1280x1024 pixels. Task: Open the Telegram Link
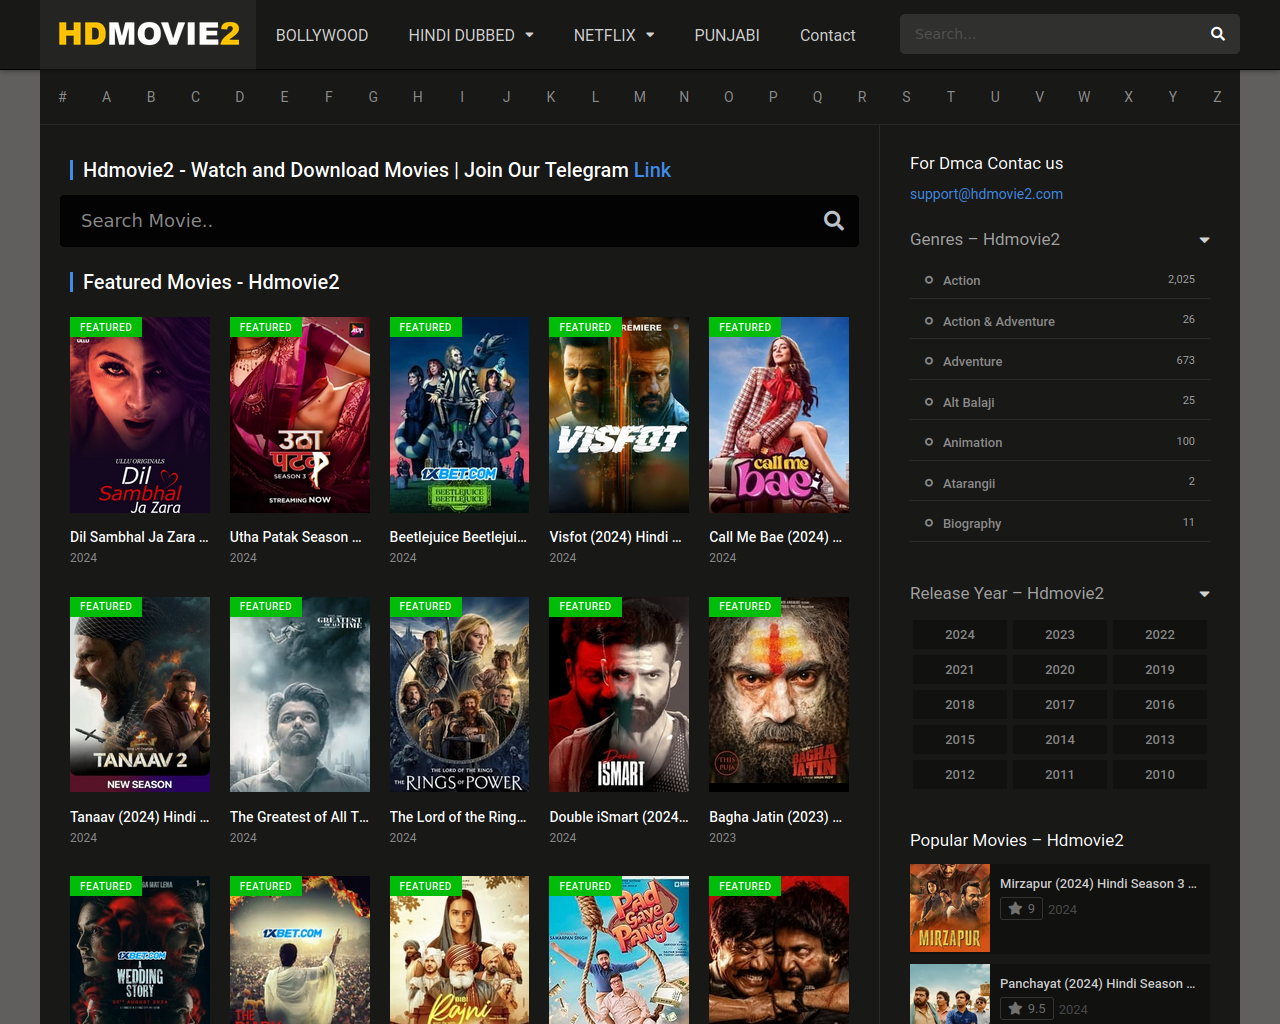(x=652, y=170)
